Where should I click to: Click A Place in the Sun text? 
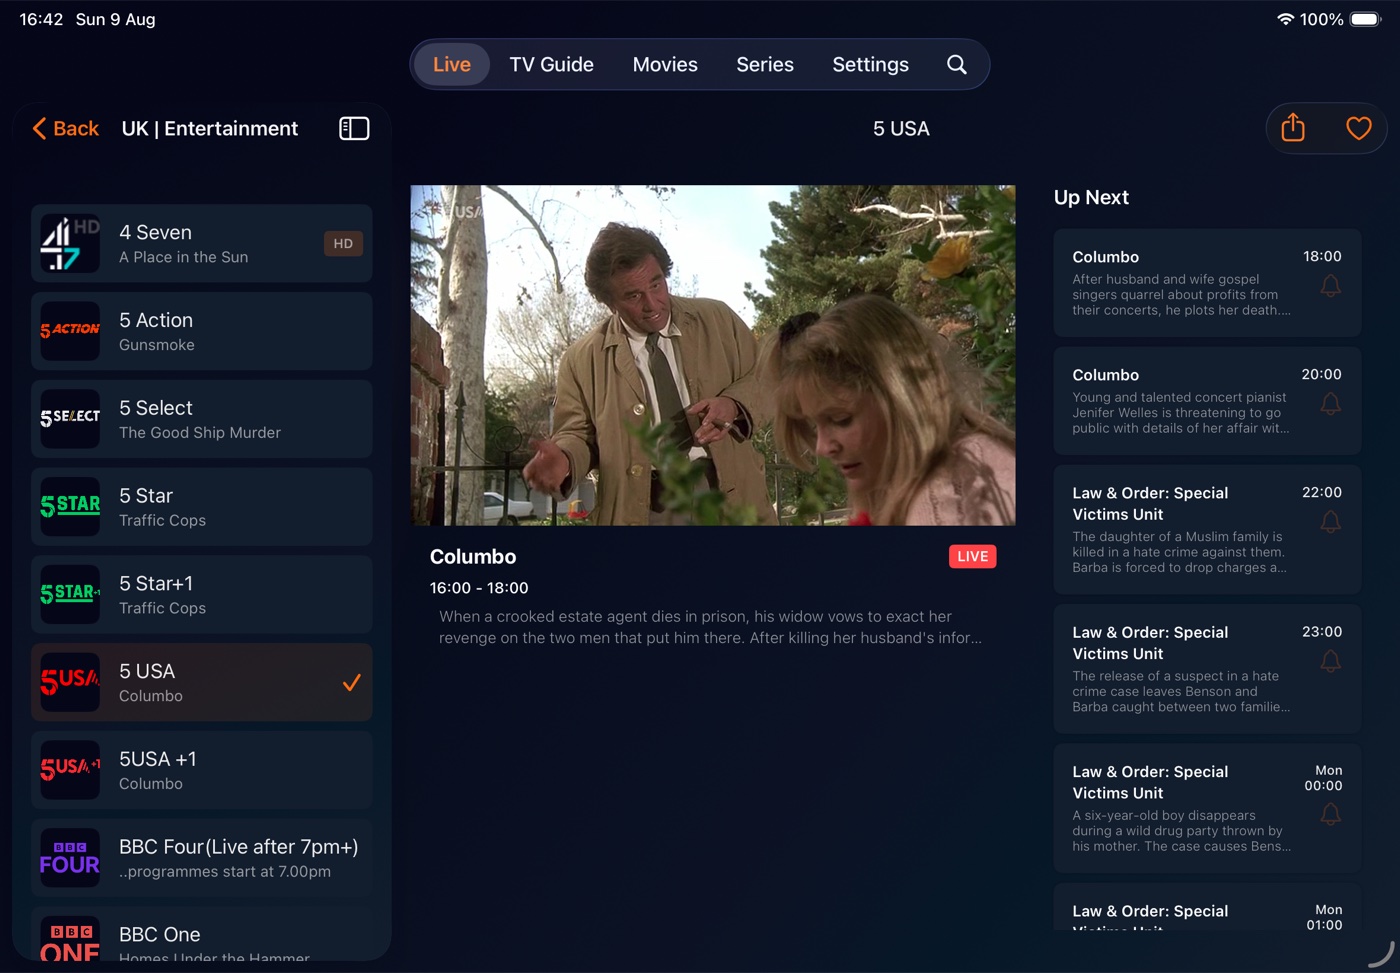pos(184,257)
